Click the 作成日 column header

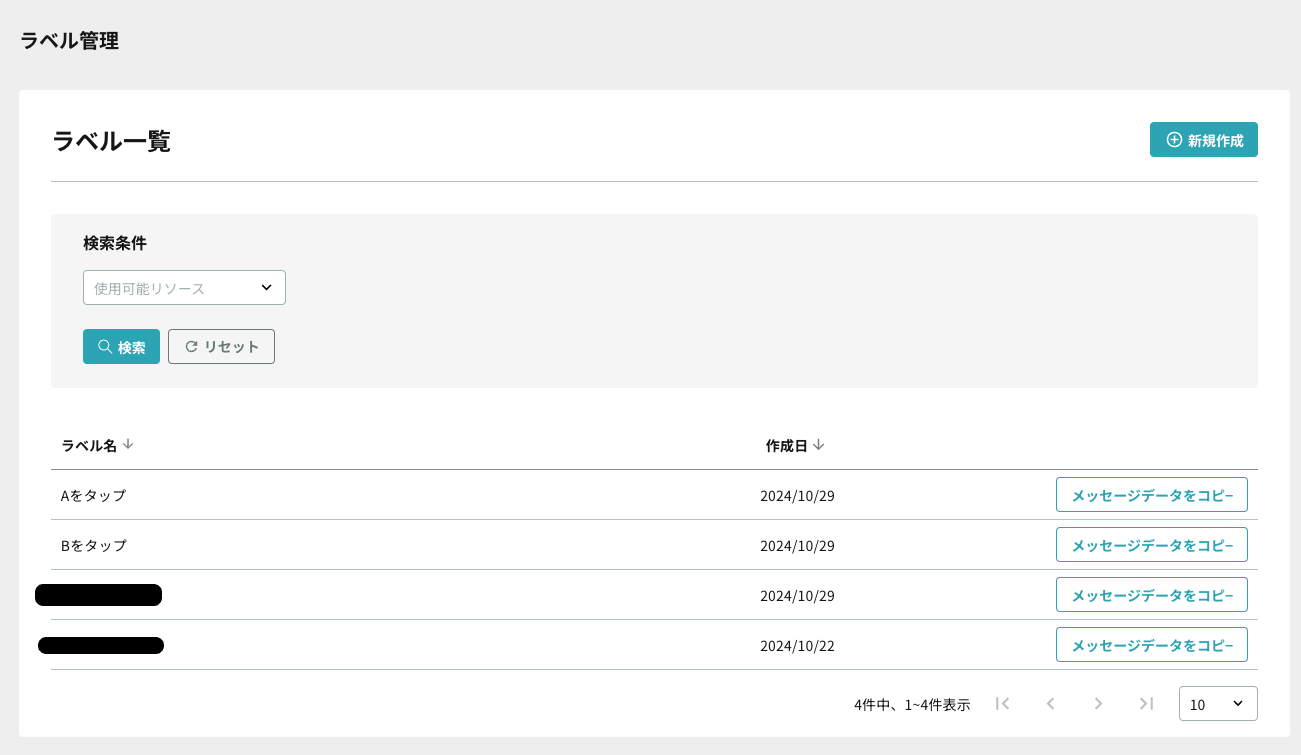pos(786,445)
